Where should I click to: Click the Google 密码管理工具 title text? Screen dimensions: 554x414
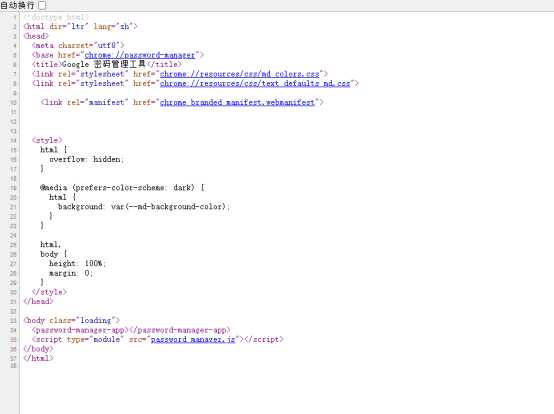point(104,64)
